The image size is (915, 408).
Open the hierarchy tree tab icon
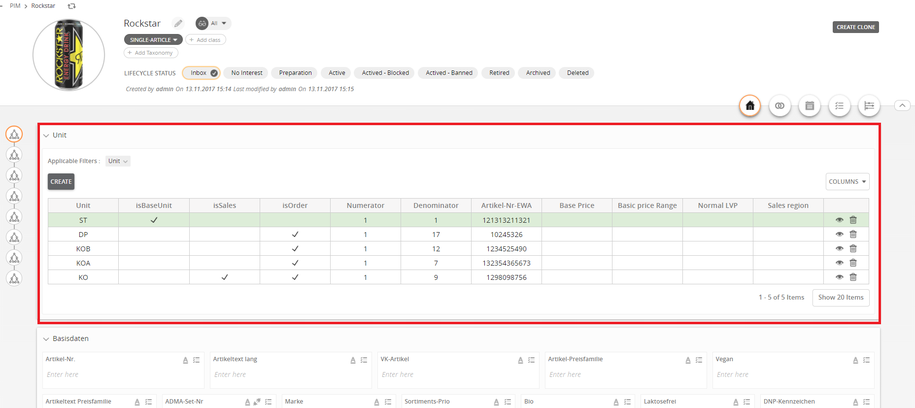click(x=869, y=106)
